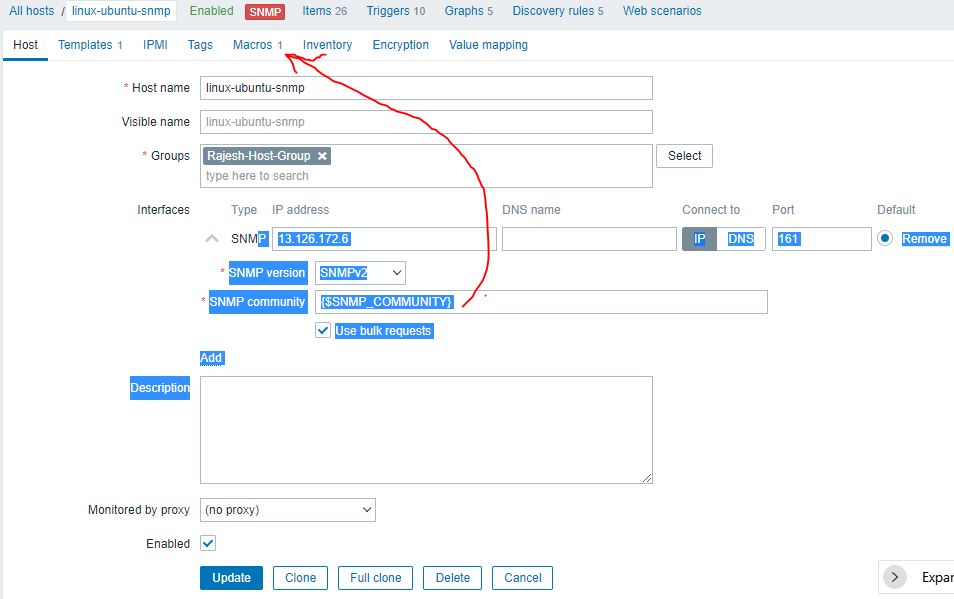Click the Select button for Groups
This screenshot has height=599, width=954.
(x=684, y=156)
